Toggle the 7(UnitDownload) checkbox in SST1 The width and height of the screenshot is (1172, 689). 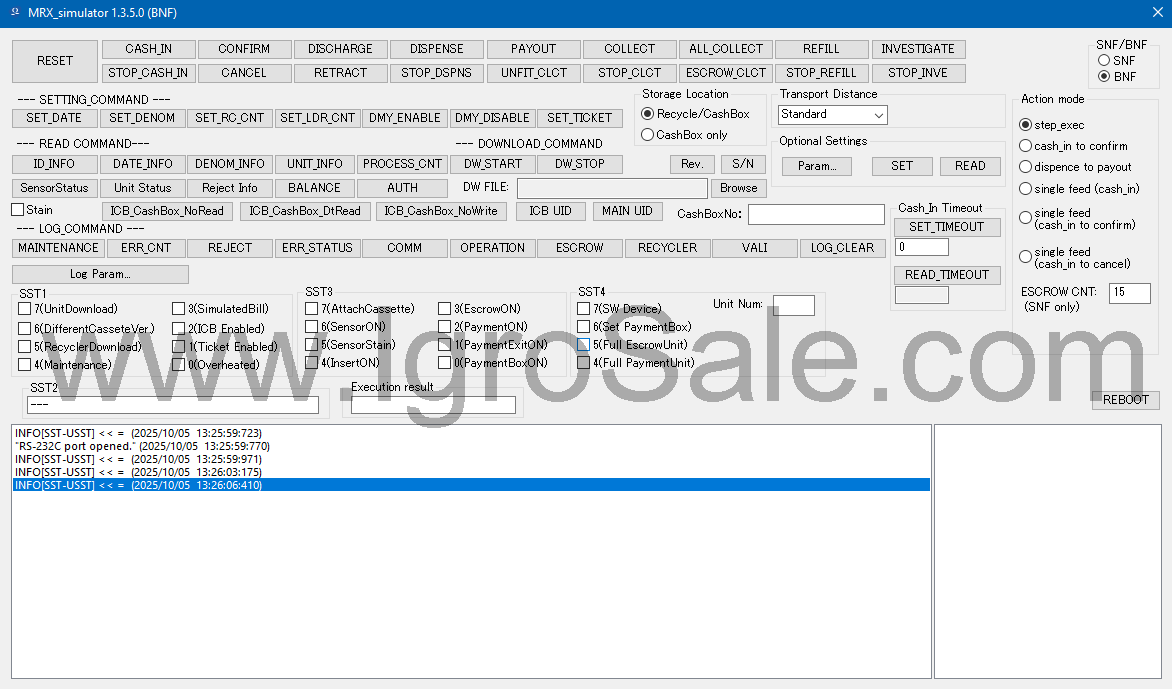point(25,309)
